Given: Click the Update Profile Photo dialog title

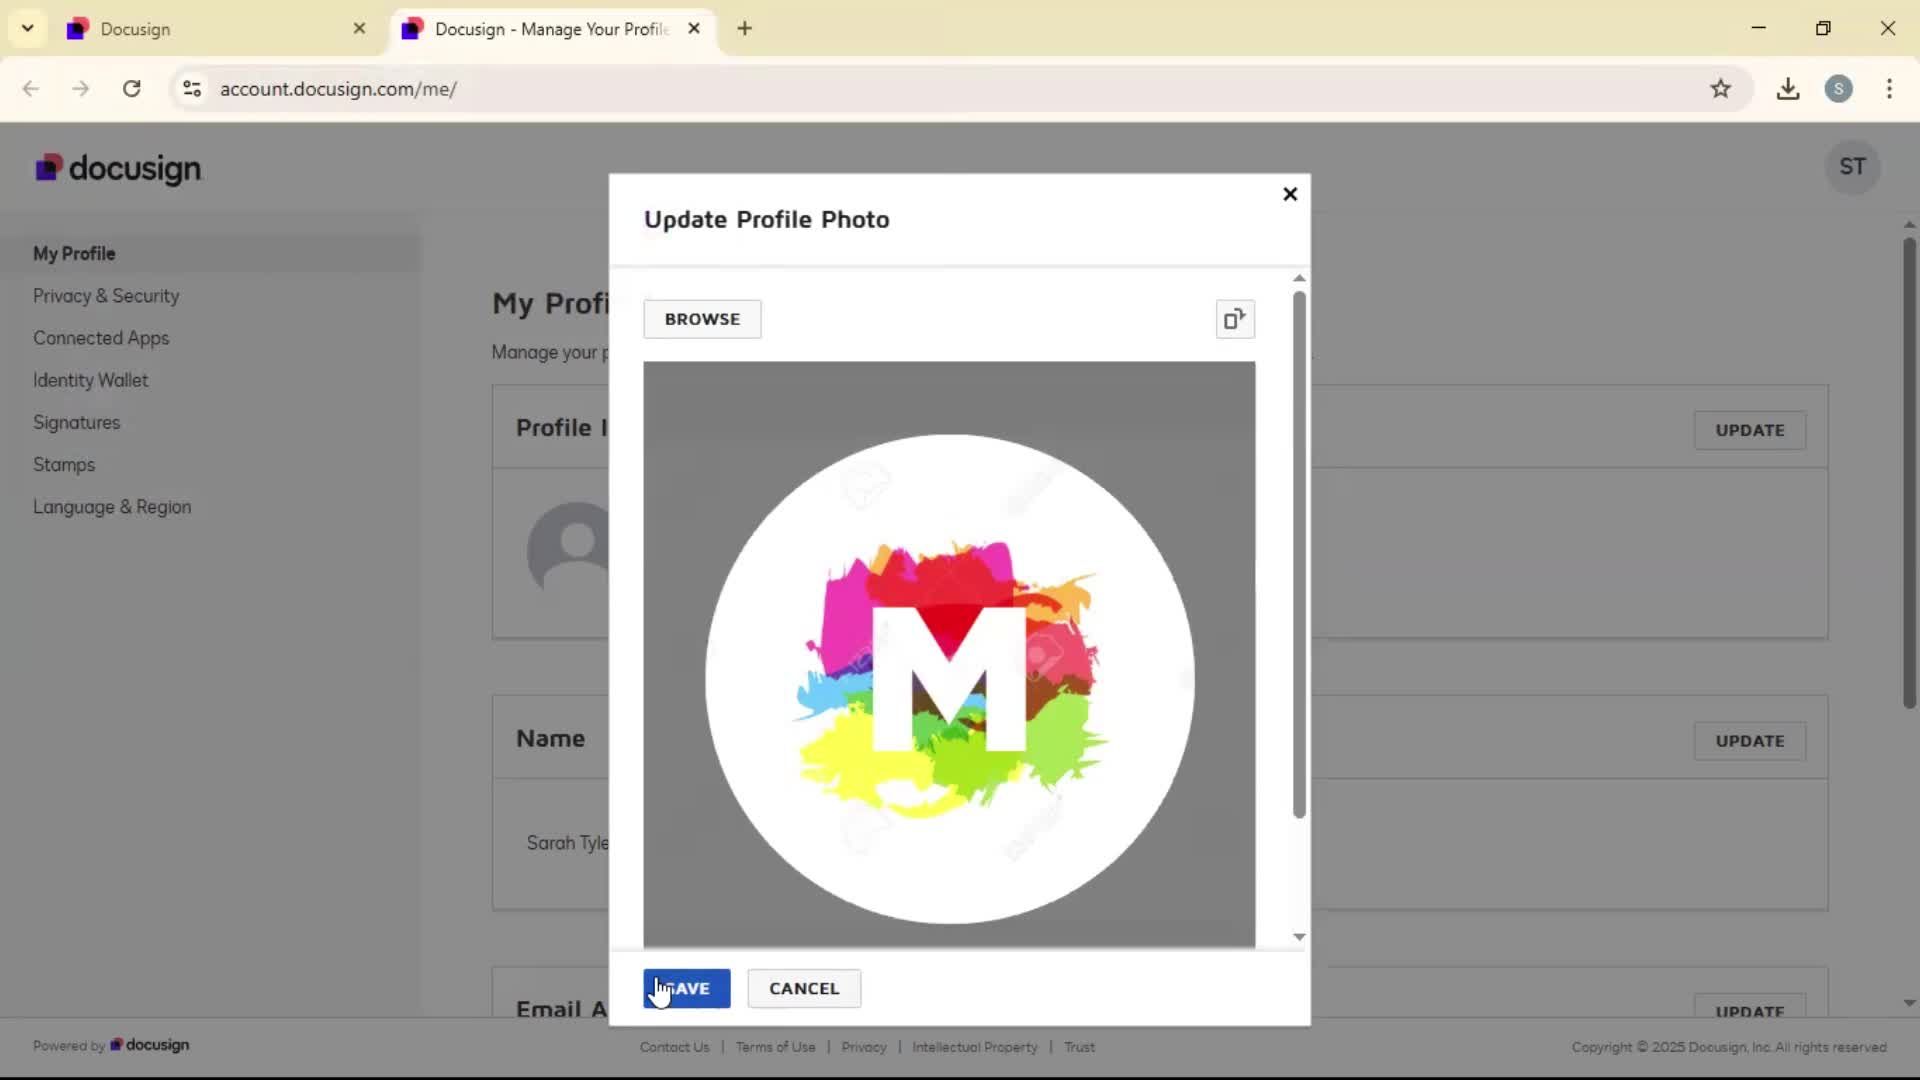Looking at the screenshot, I should pos(767,220).
